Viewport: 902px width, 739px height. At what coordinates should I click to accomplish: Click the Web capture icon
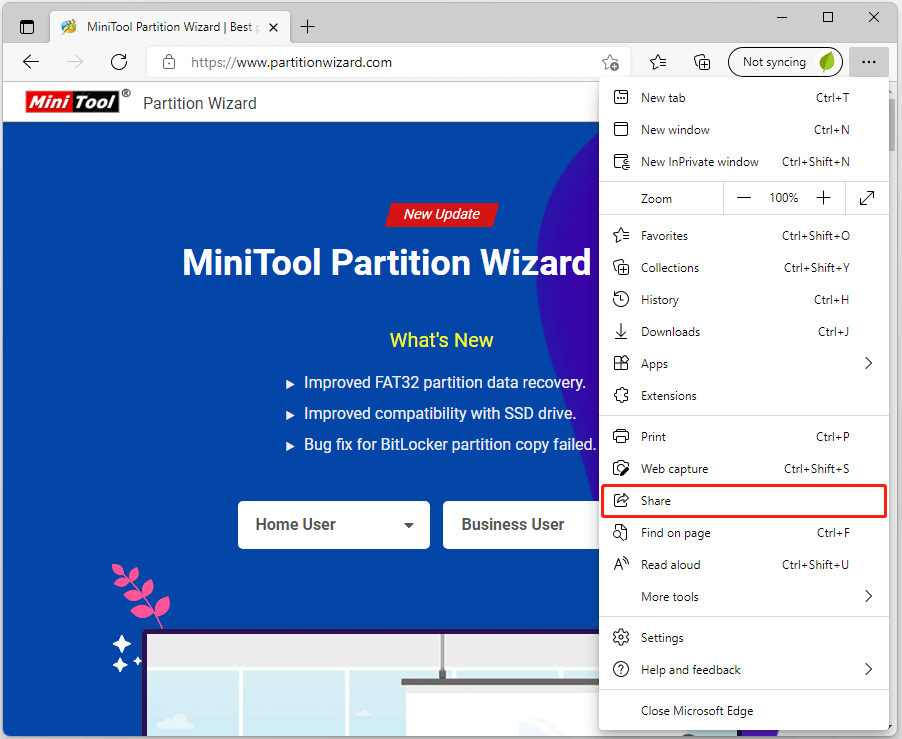622,468
